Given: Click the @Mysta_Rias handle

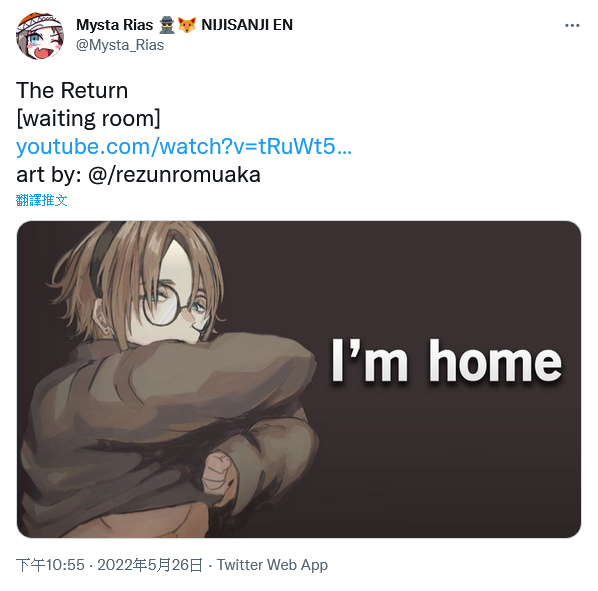Looking at the screenshot, I should 120,45.
